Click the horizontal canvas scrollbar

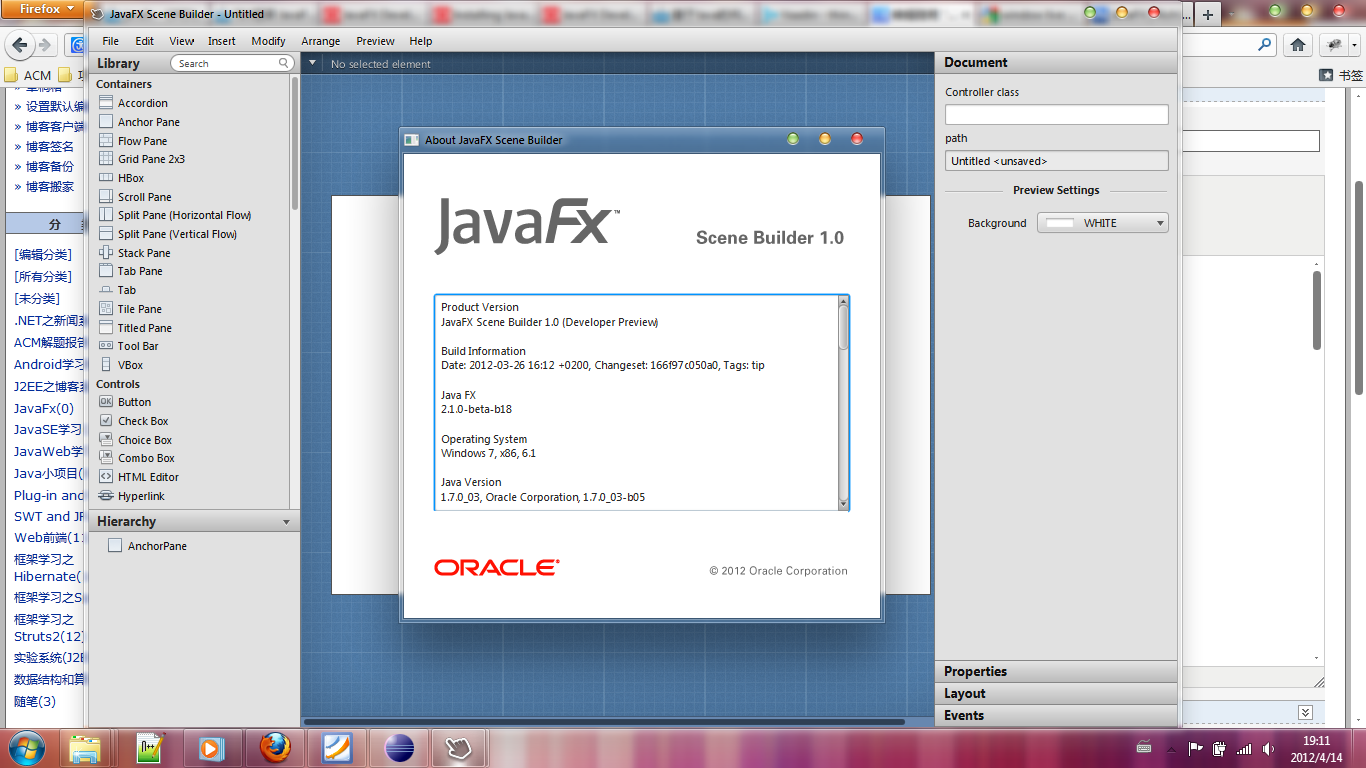pyautogui.click(x=604, y=721)
